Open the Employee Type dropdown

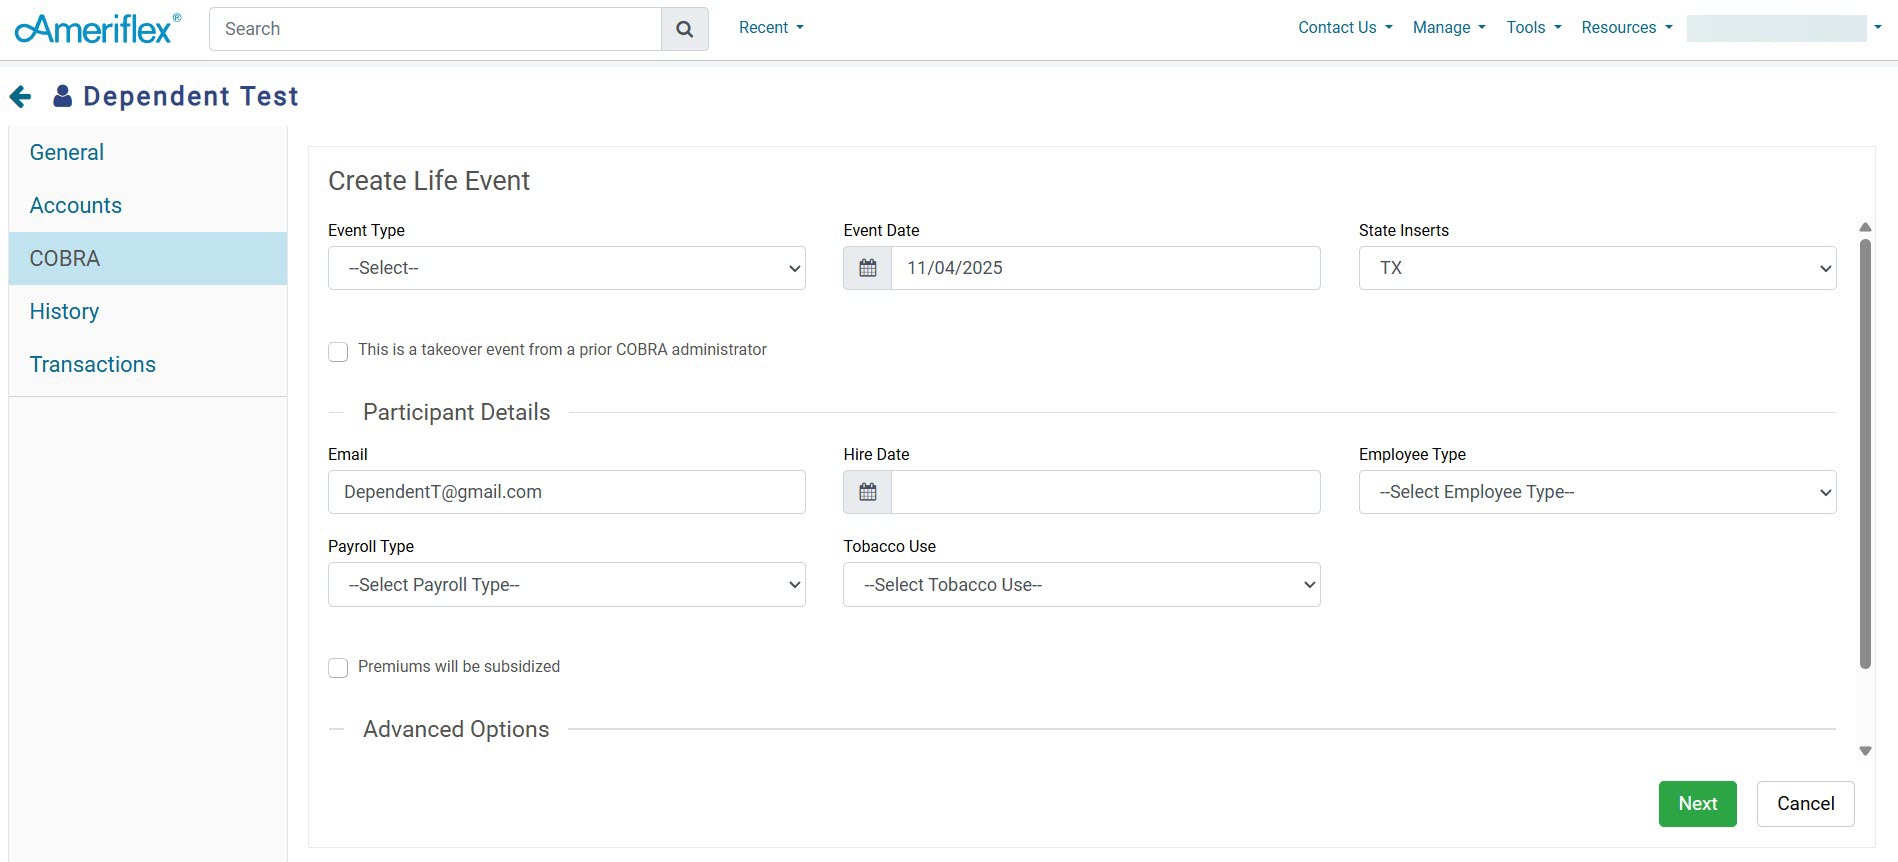click(x=1596, y=492)
